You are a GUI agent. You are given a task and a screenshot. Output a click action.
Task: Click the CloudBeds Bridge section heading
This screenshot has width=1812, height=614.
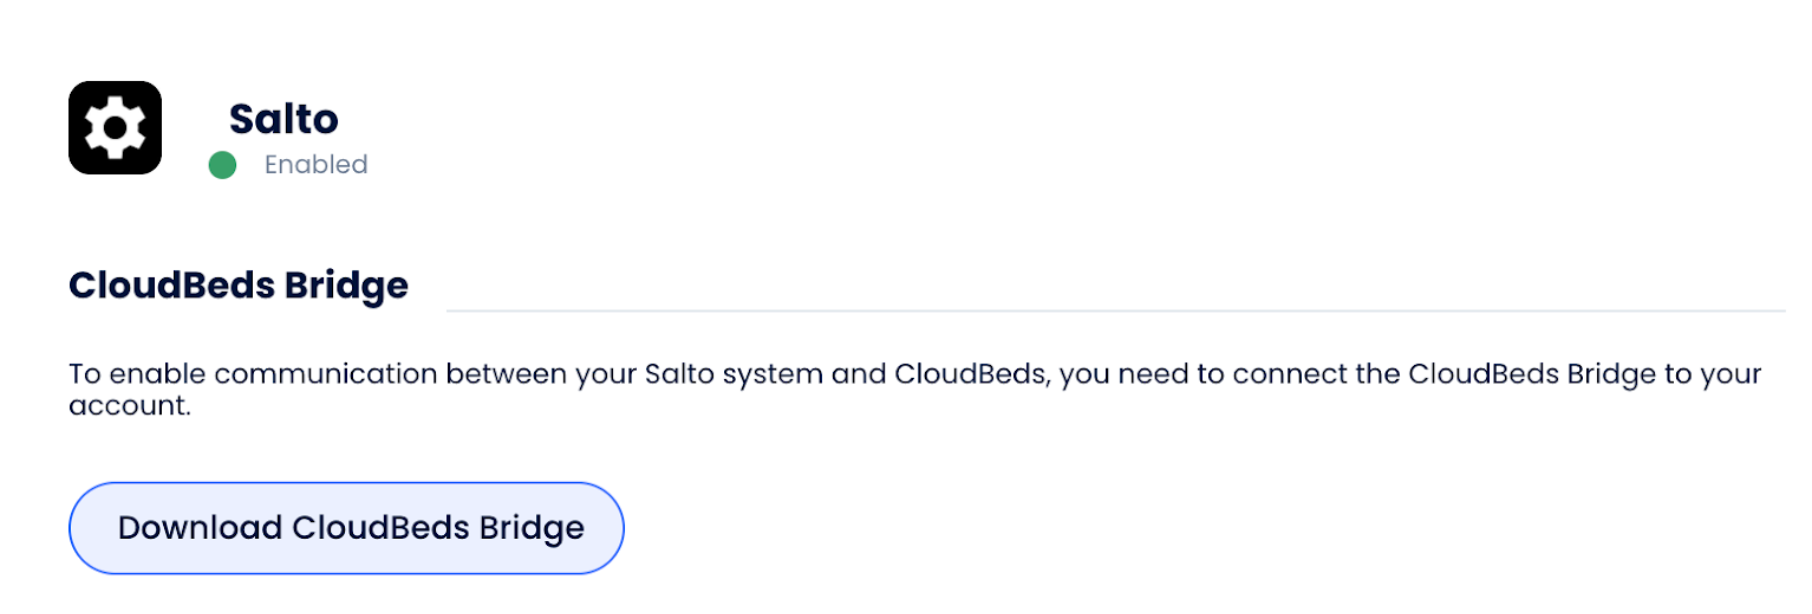238,286
